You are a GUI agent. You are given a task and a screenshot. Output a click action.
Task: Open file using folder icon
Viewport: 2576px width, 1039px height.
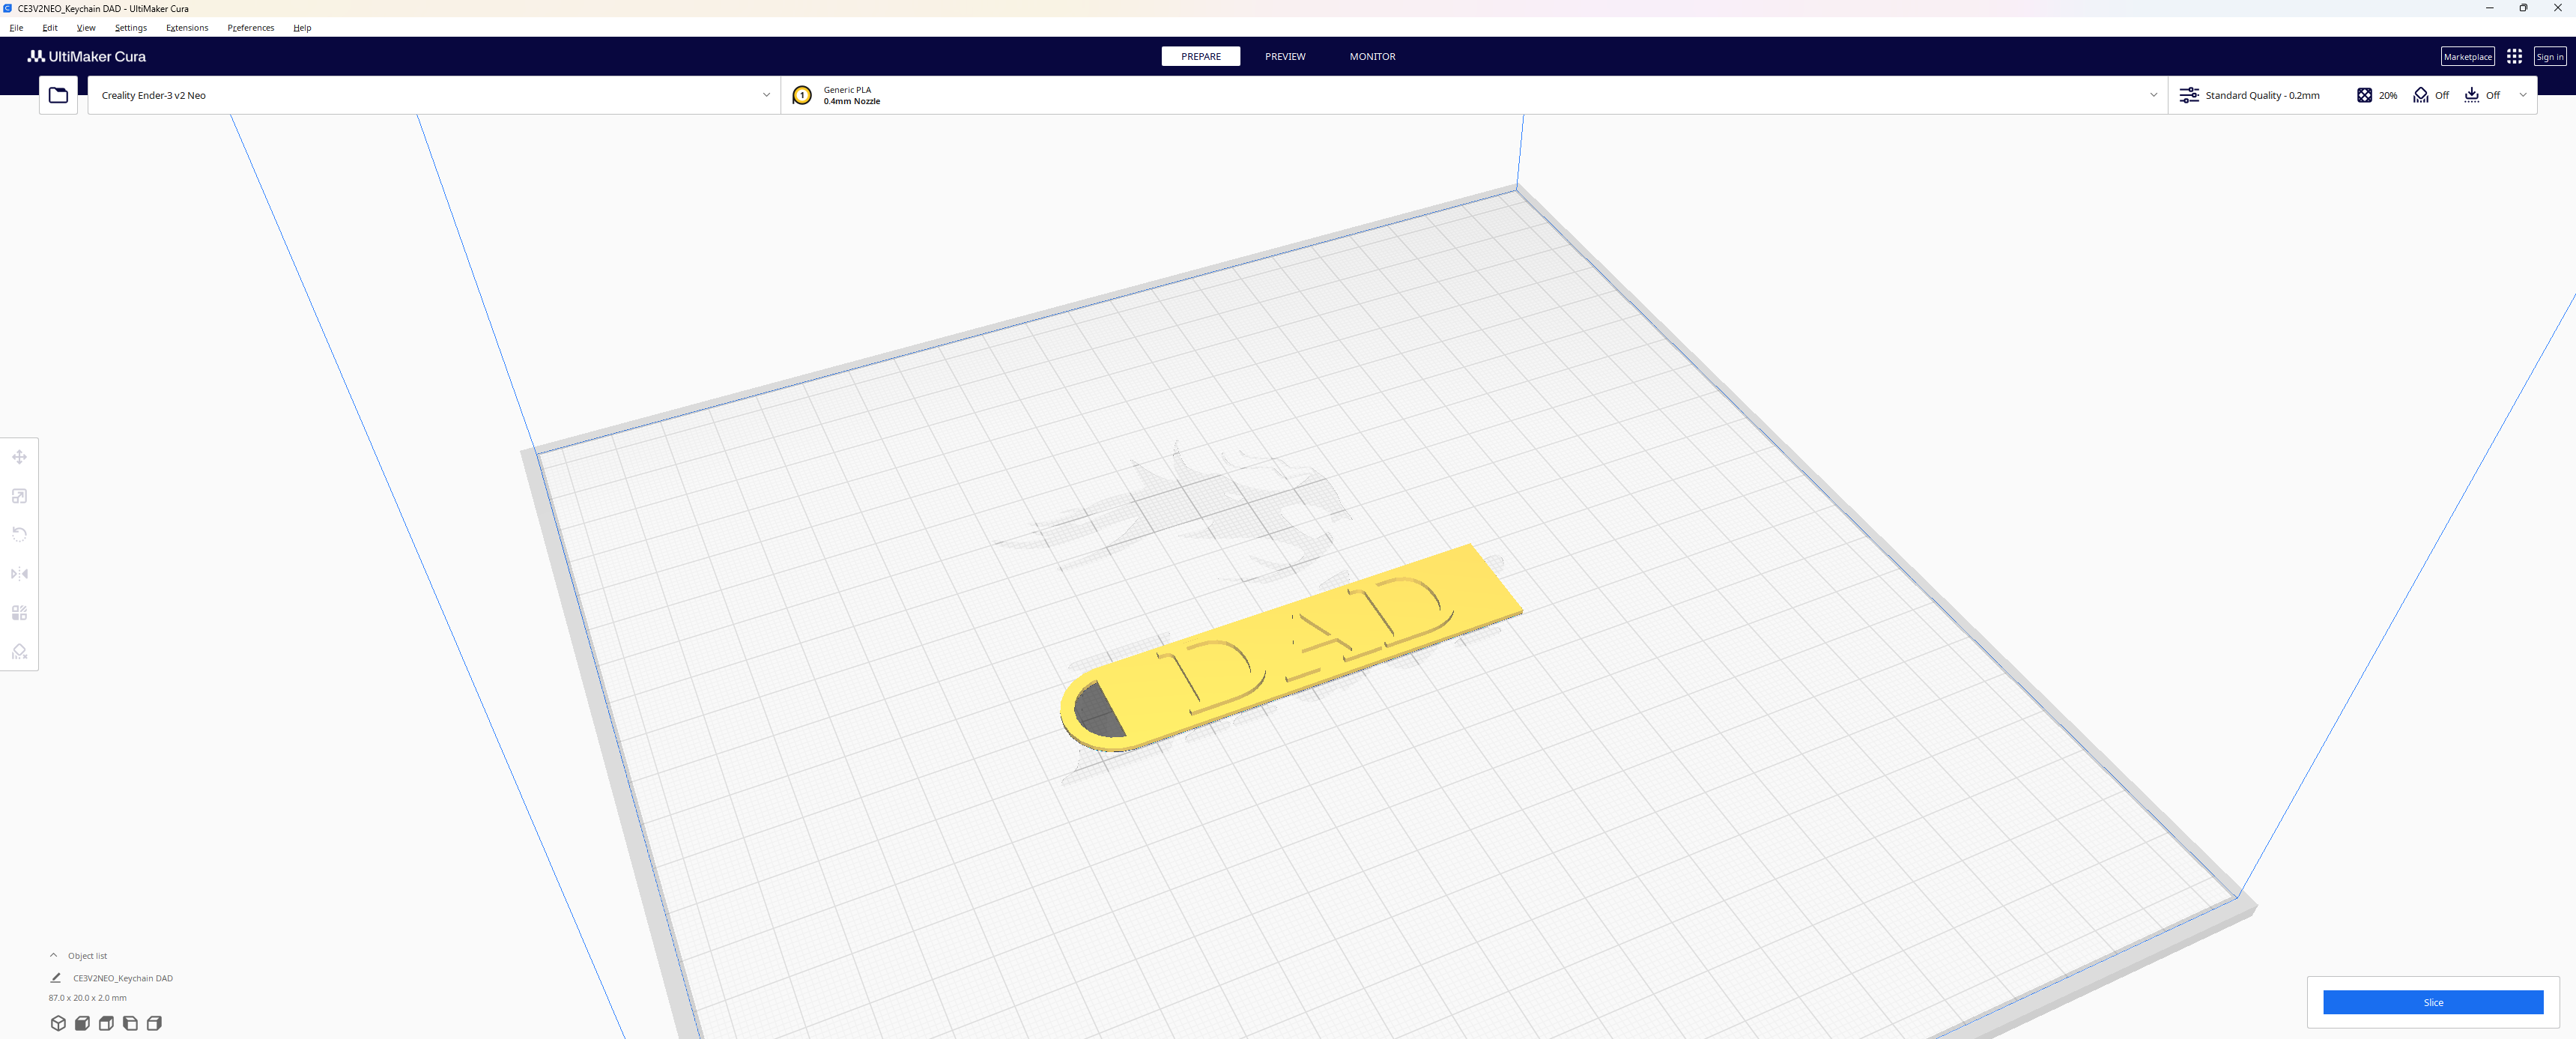(x=58, y=95)
